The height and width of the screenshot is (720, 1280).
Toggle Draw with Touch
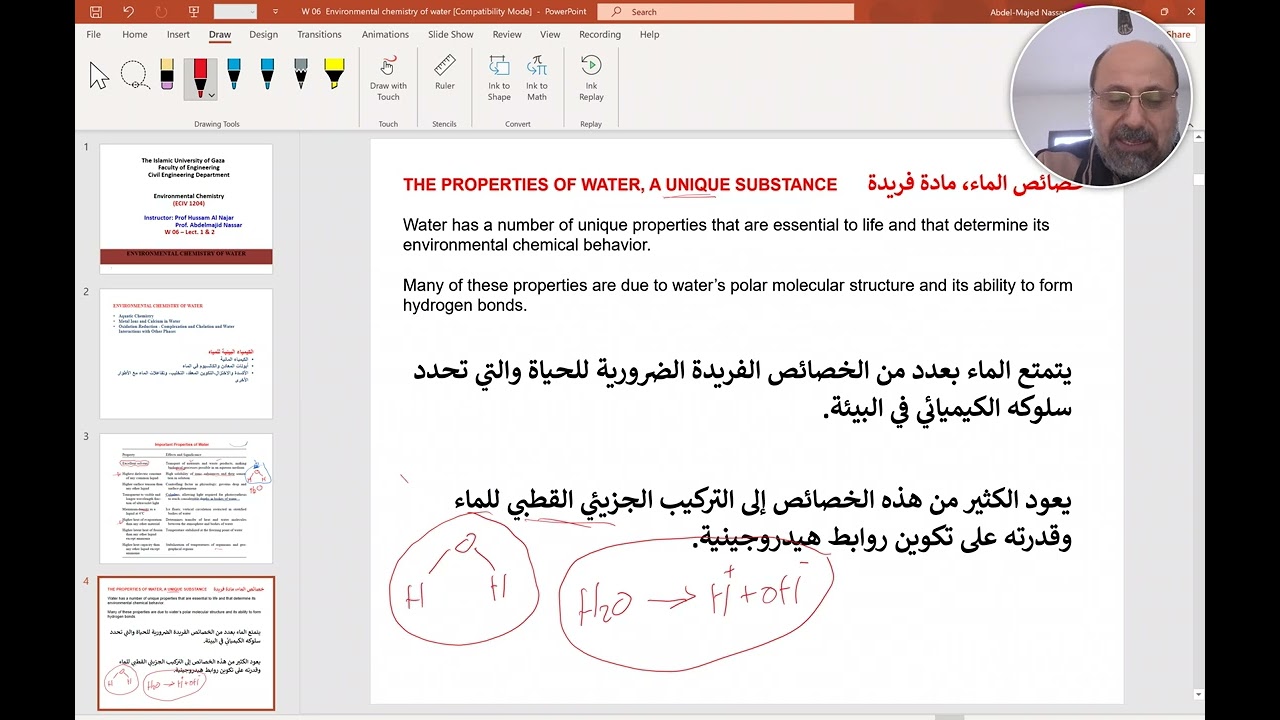[388, 78]
